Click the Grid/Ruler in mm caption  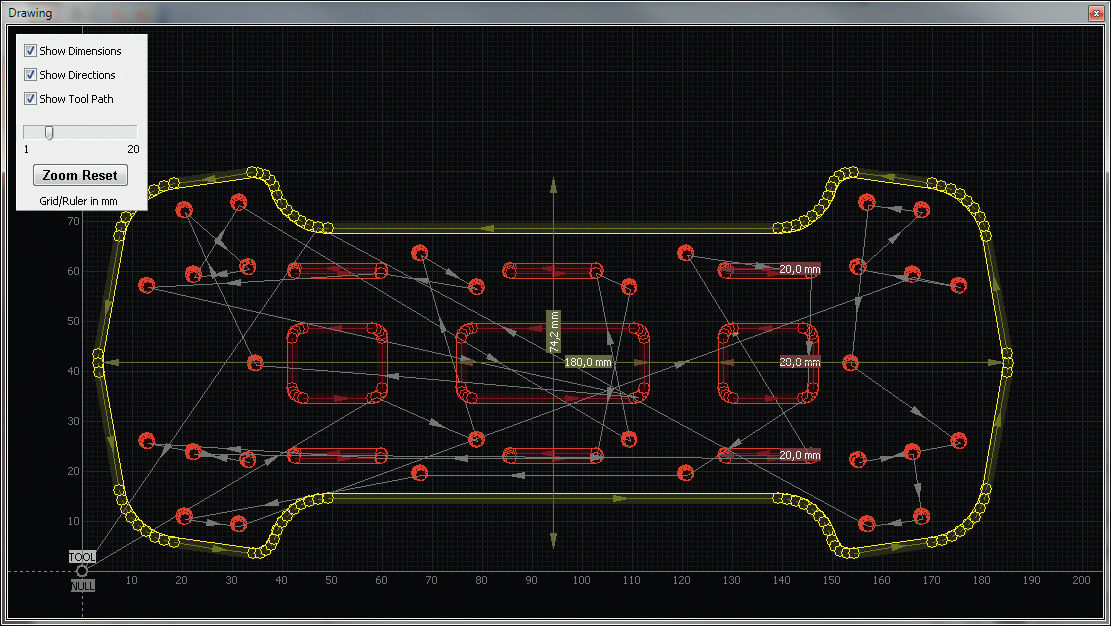pos(80,201)
